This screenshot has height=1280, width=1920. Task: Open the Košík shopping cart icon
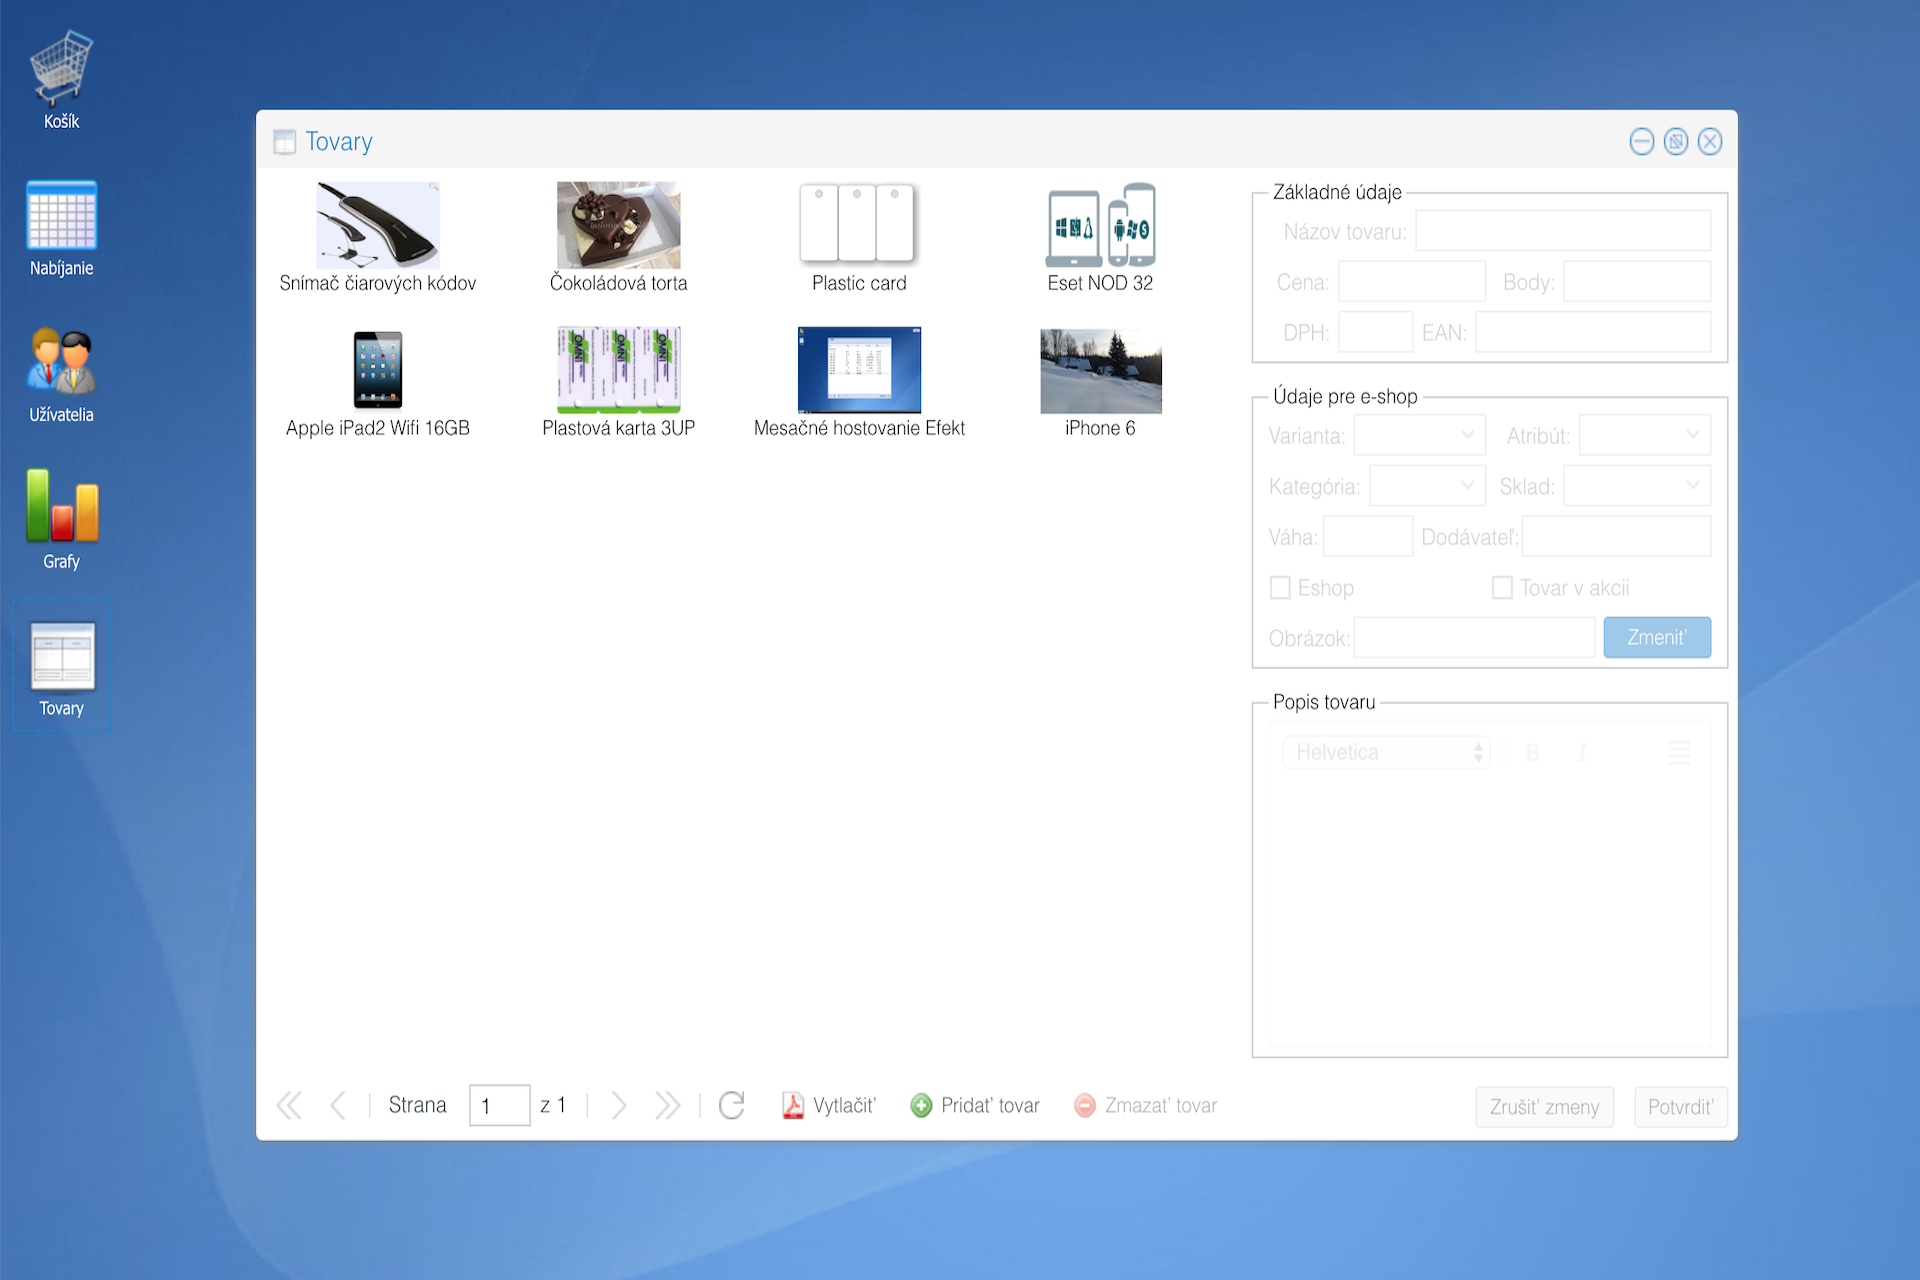tap(61, 70)
